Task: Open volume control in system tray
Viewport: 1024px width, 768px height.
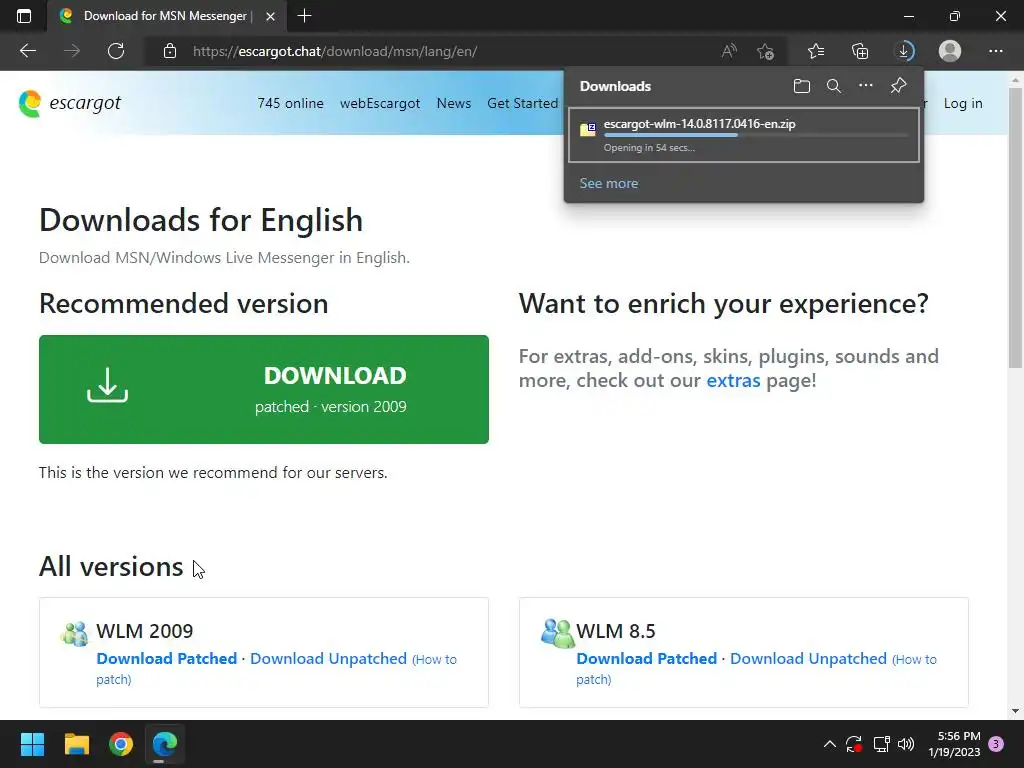Action: [906, 744]
